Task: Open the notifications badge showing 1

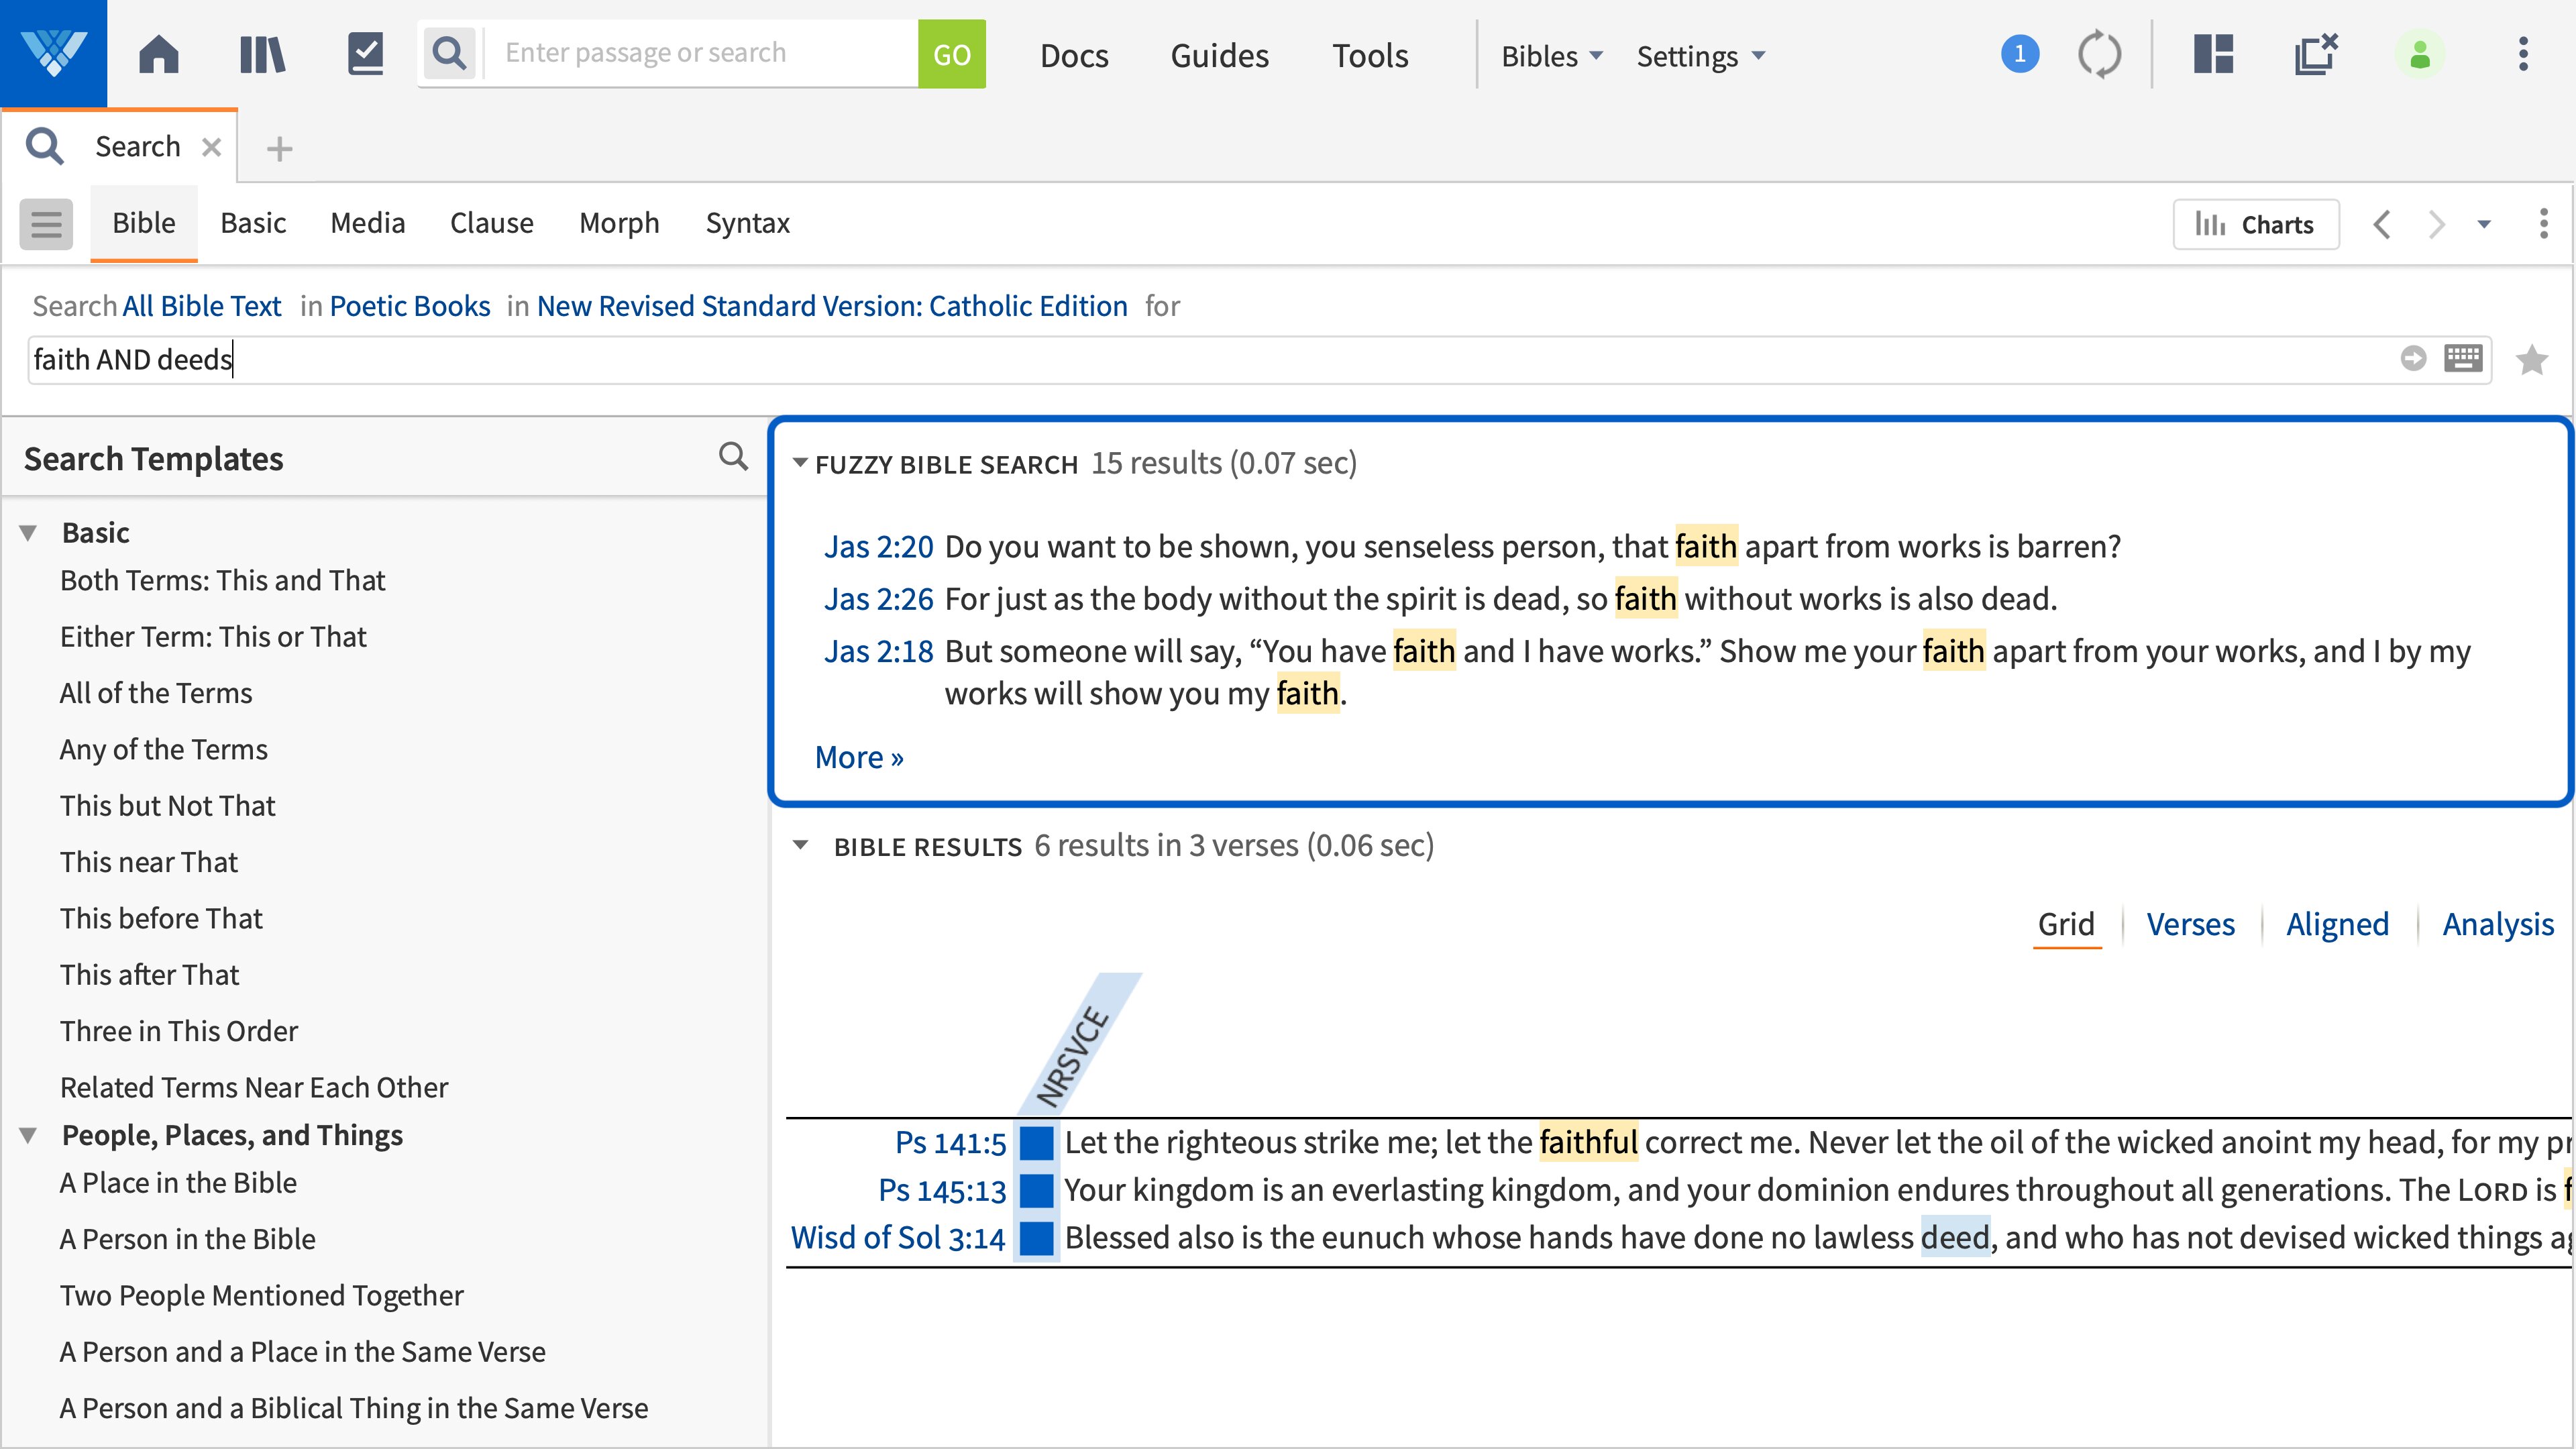Action: (x=2019, y=54)
